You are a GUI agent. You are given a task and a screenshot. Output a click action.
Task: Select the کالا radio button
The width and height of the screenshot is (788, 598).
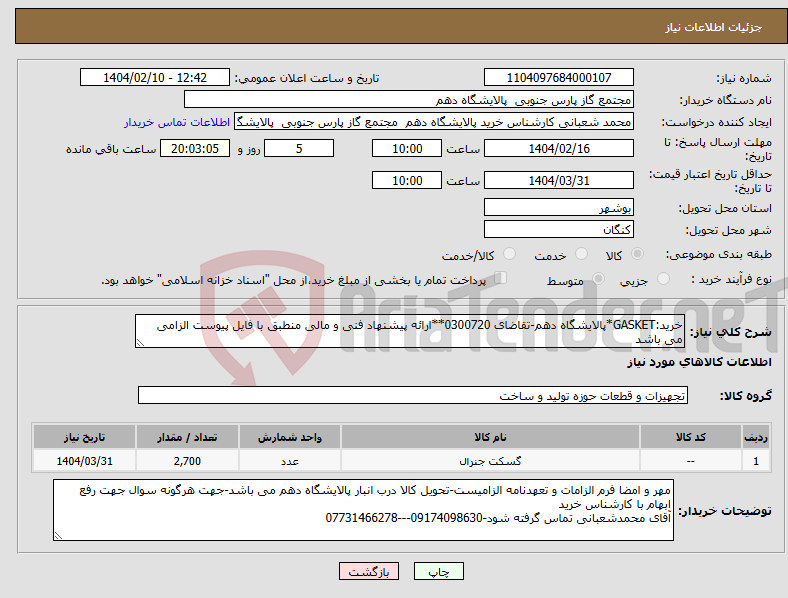(x=637, y=254)
